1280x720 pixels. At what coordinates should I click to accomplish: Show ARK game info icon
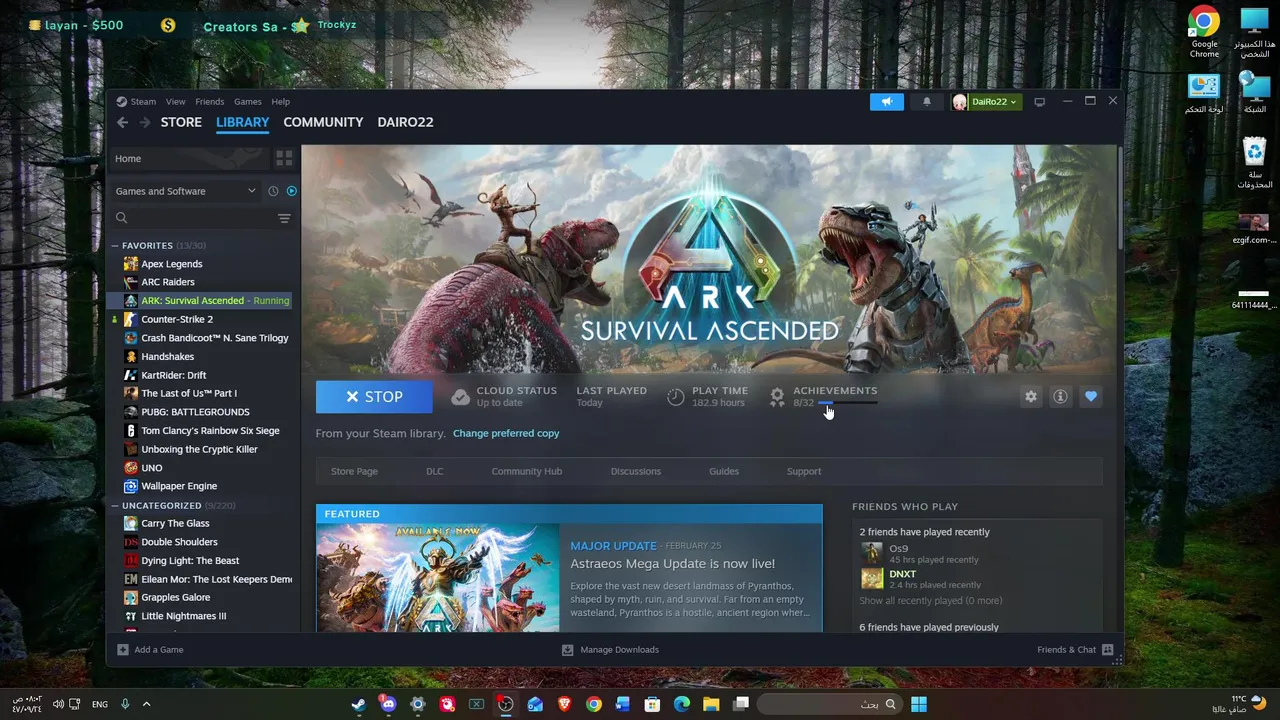coord(1060,397)
